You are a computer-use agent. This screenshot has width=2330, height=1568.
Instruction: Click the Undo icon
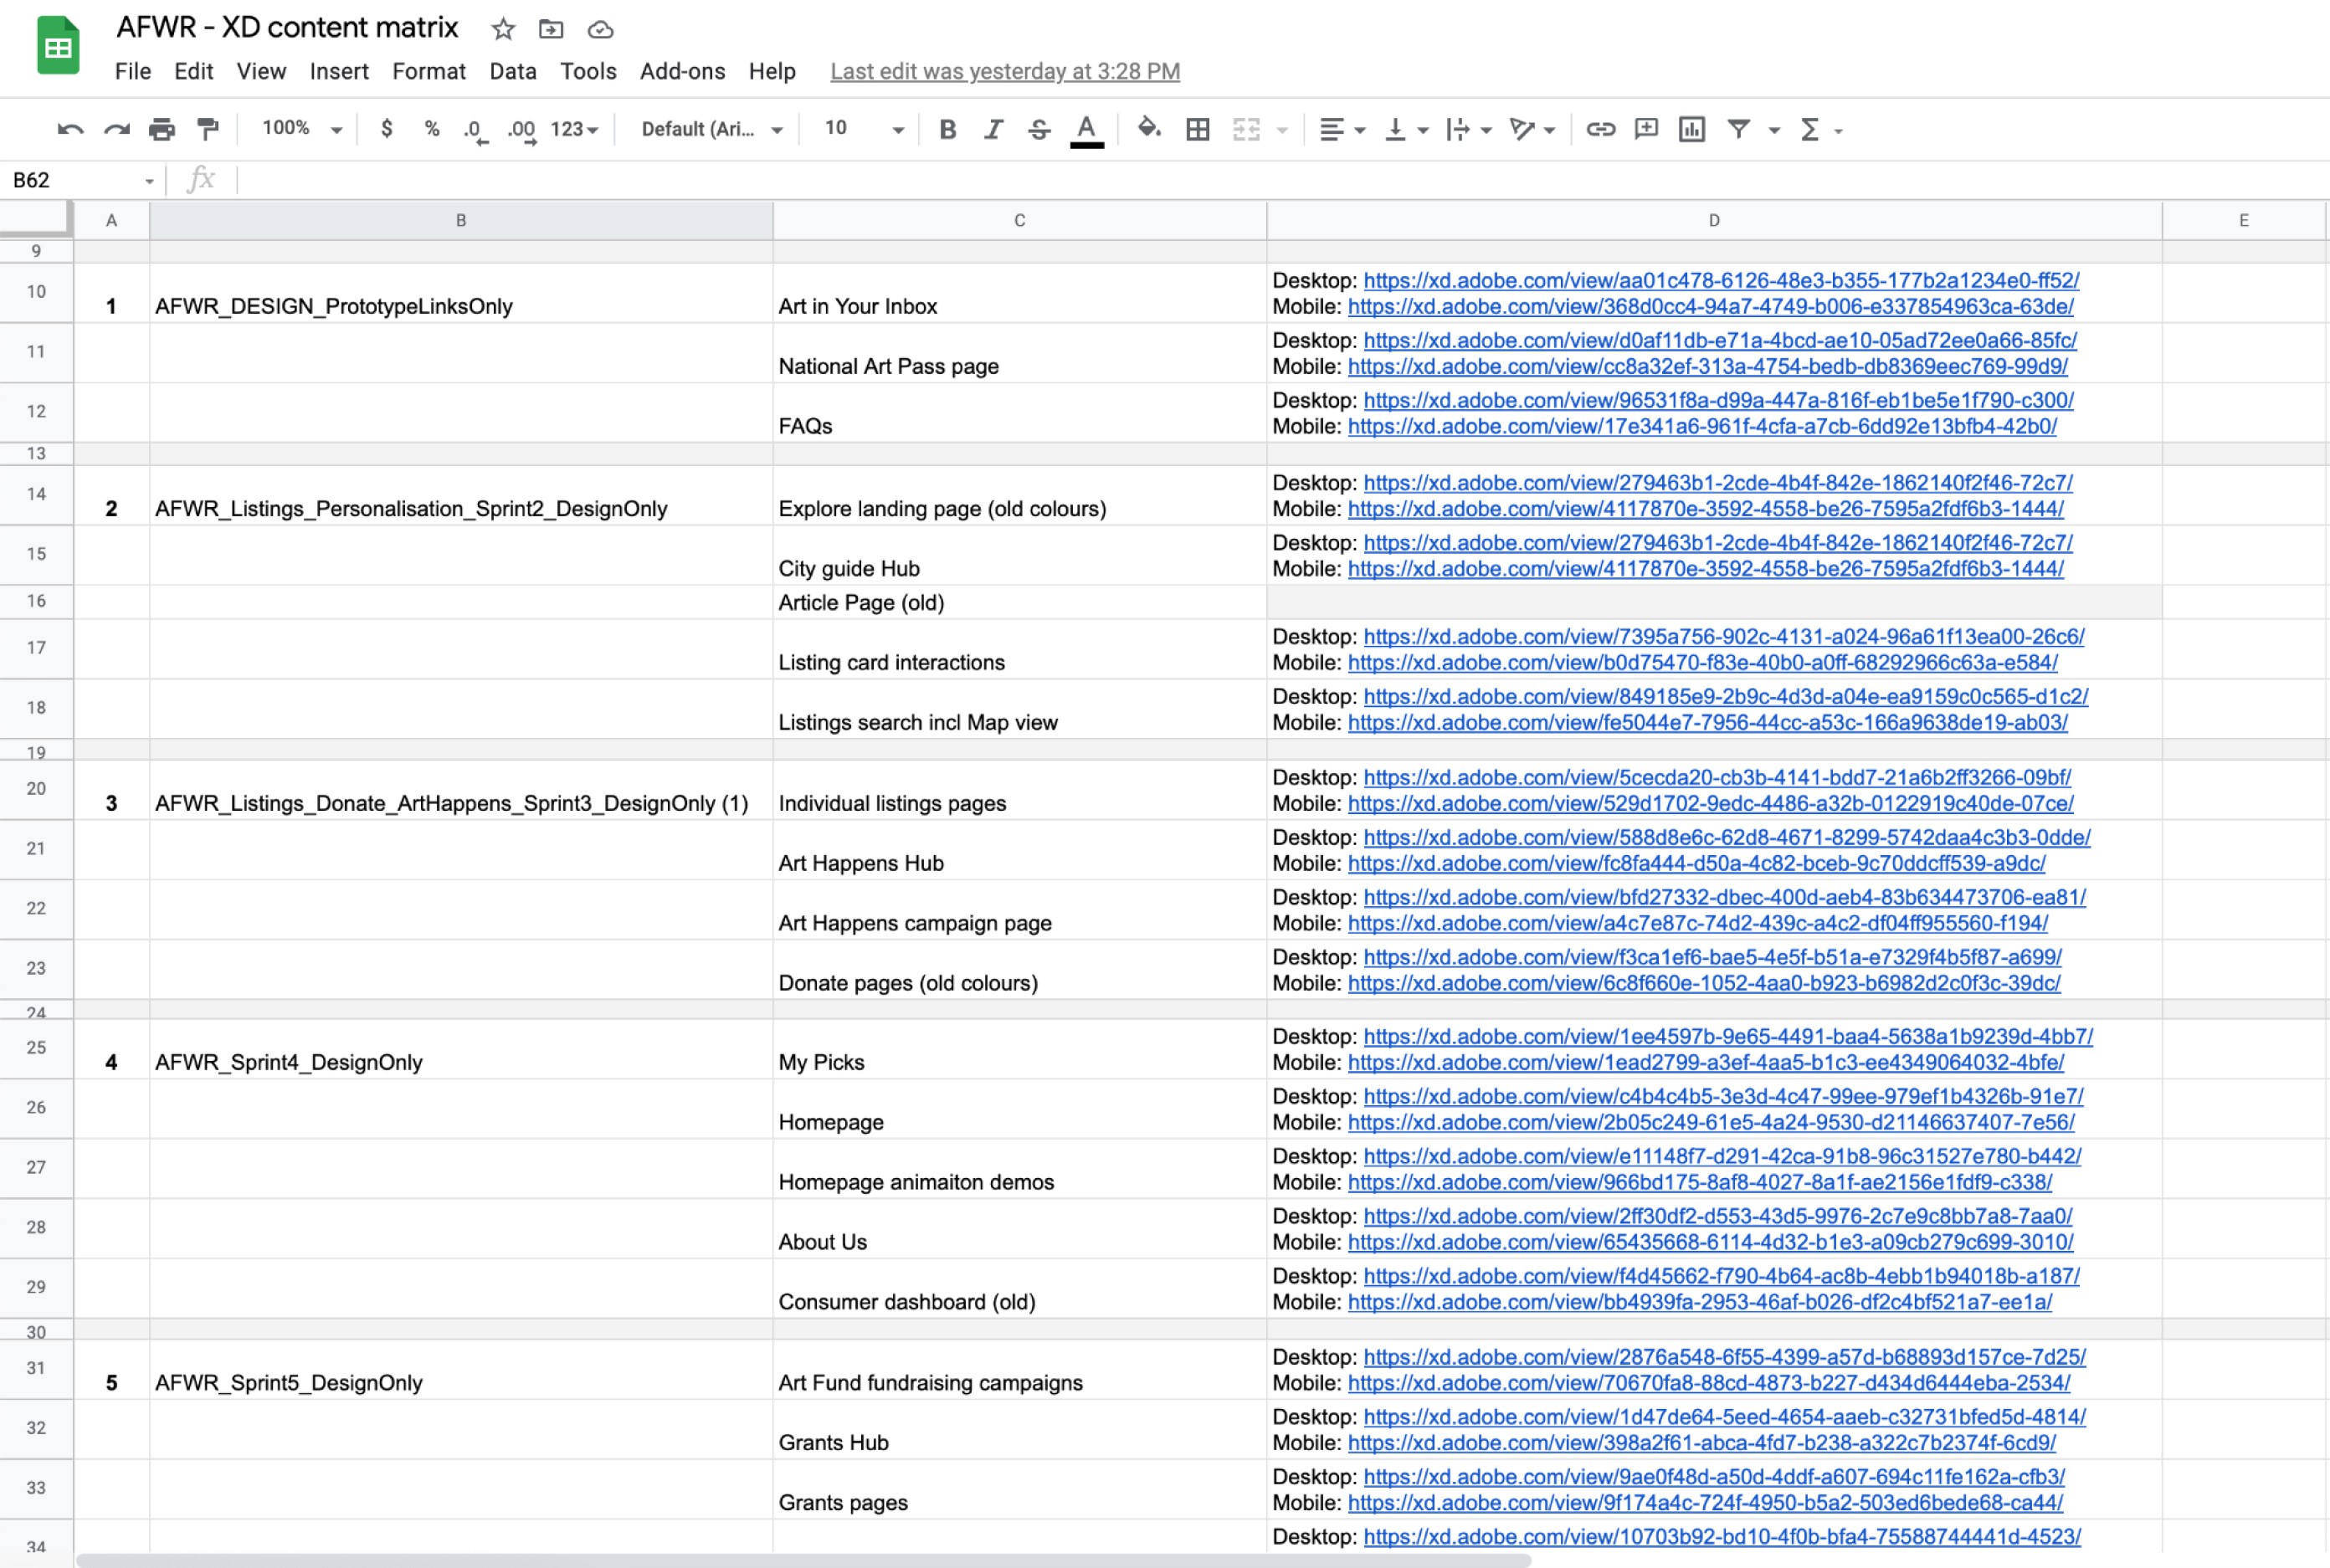coord(70,129)
